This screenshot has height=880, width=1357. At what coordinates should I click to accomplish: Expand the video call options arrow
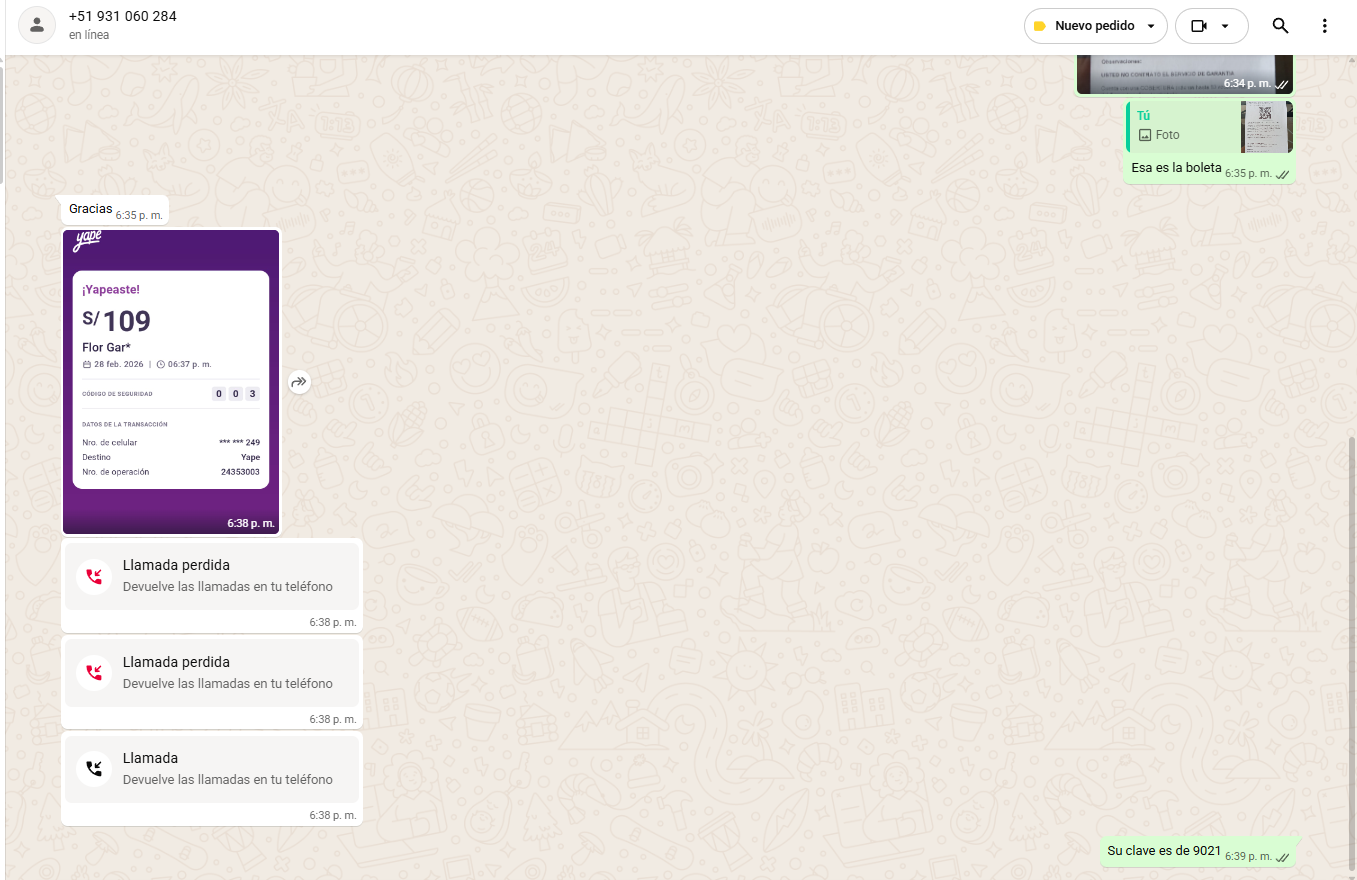(1225, 26)
